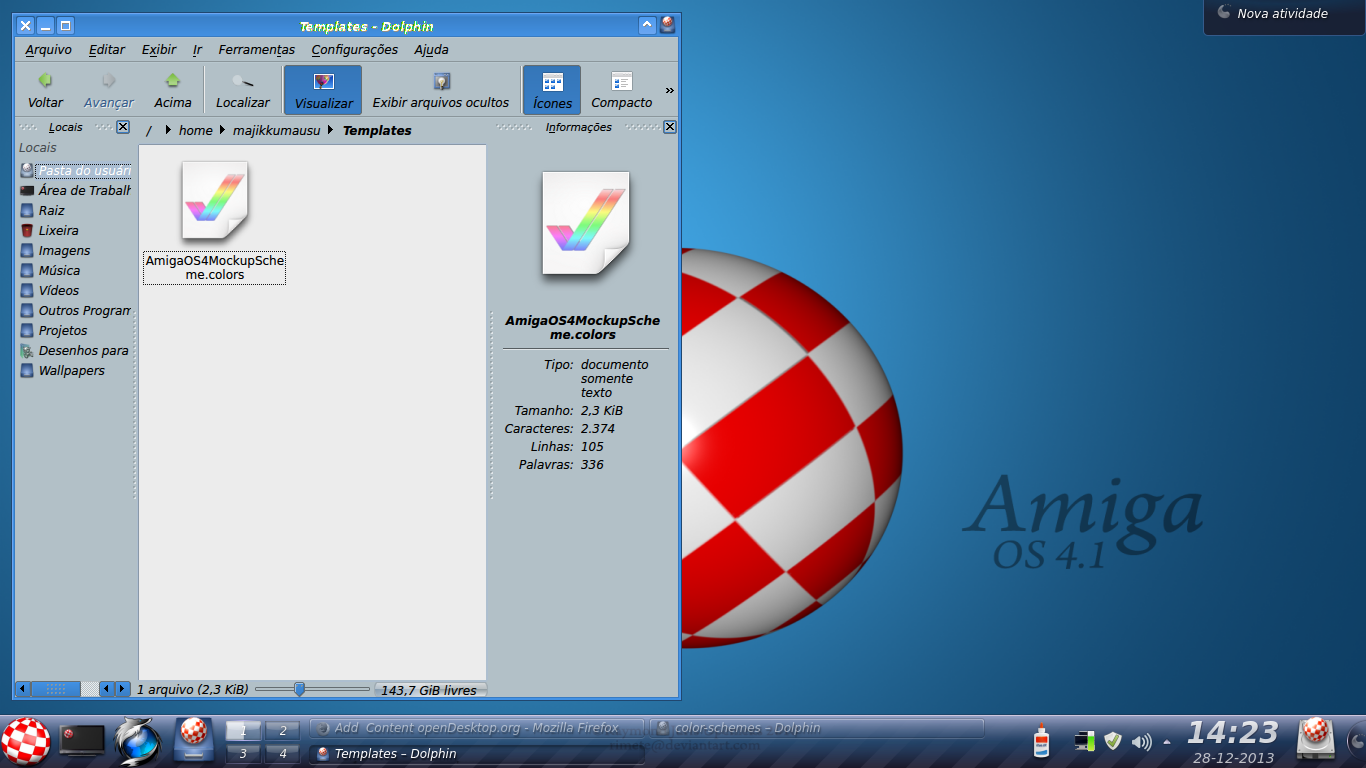The image size is (1366, 768).
Task: Open the Ferramentas menu
Action: [x=257, y=49]
